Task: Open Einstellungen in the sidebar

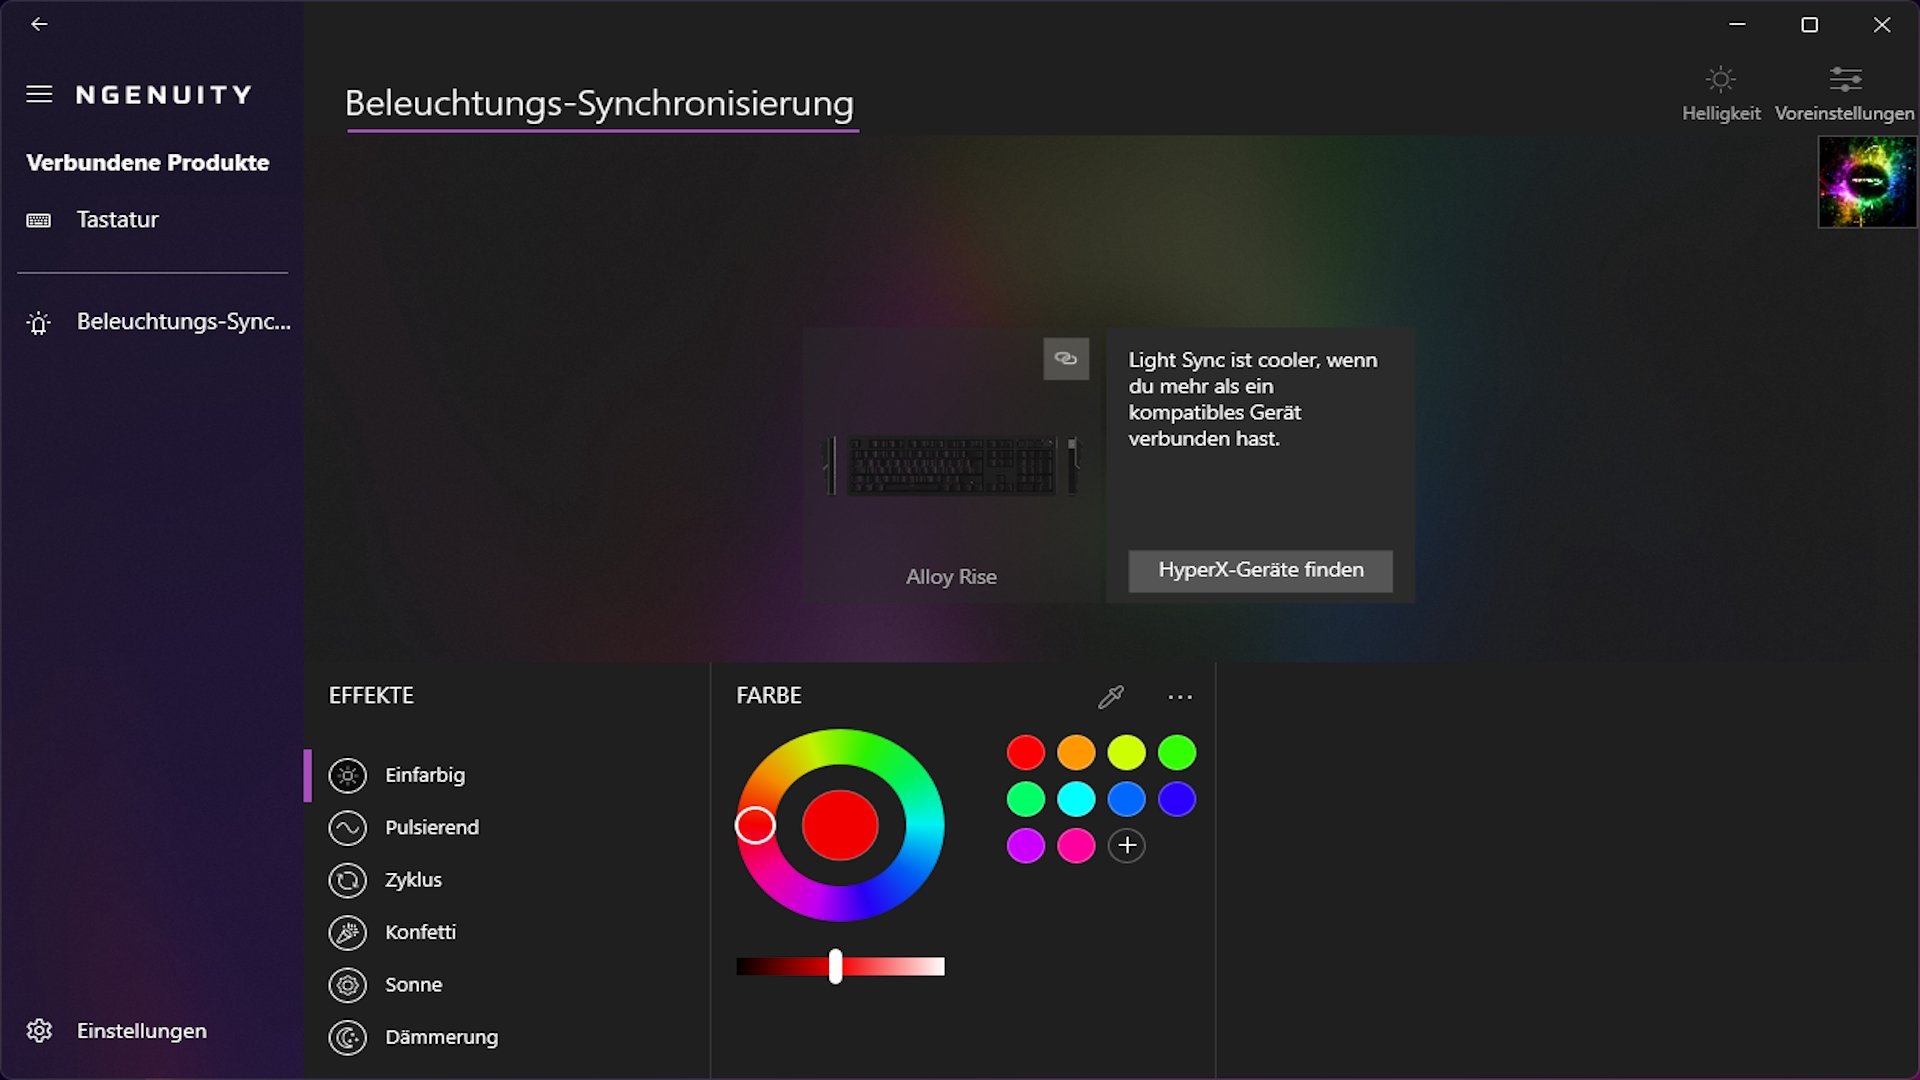Action: coord(142,1031)
